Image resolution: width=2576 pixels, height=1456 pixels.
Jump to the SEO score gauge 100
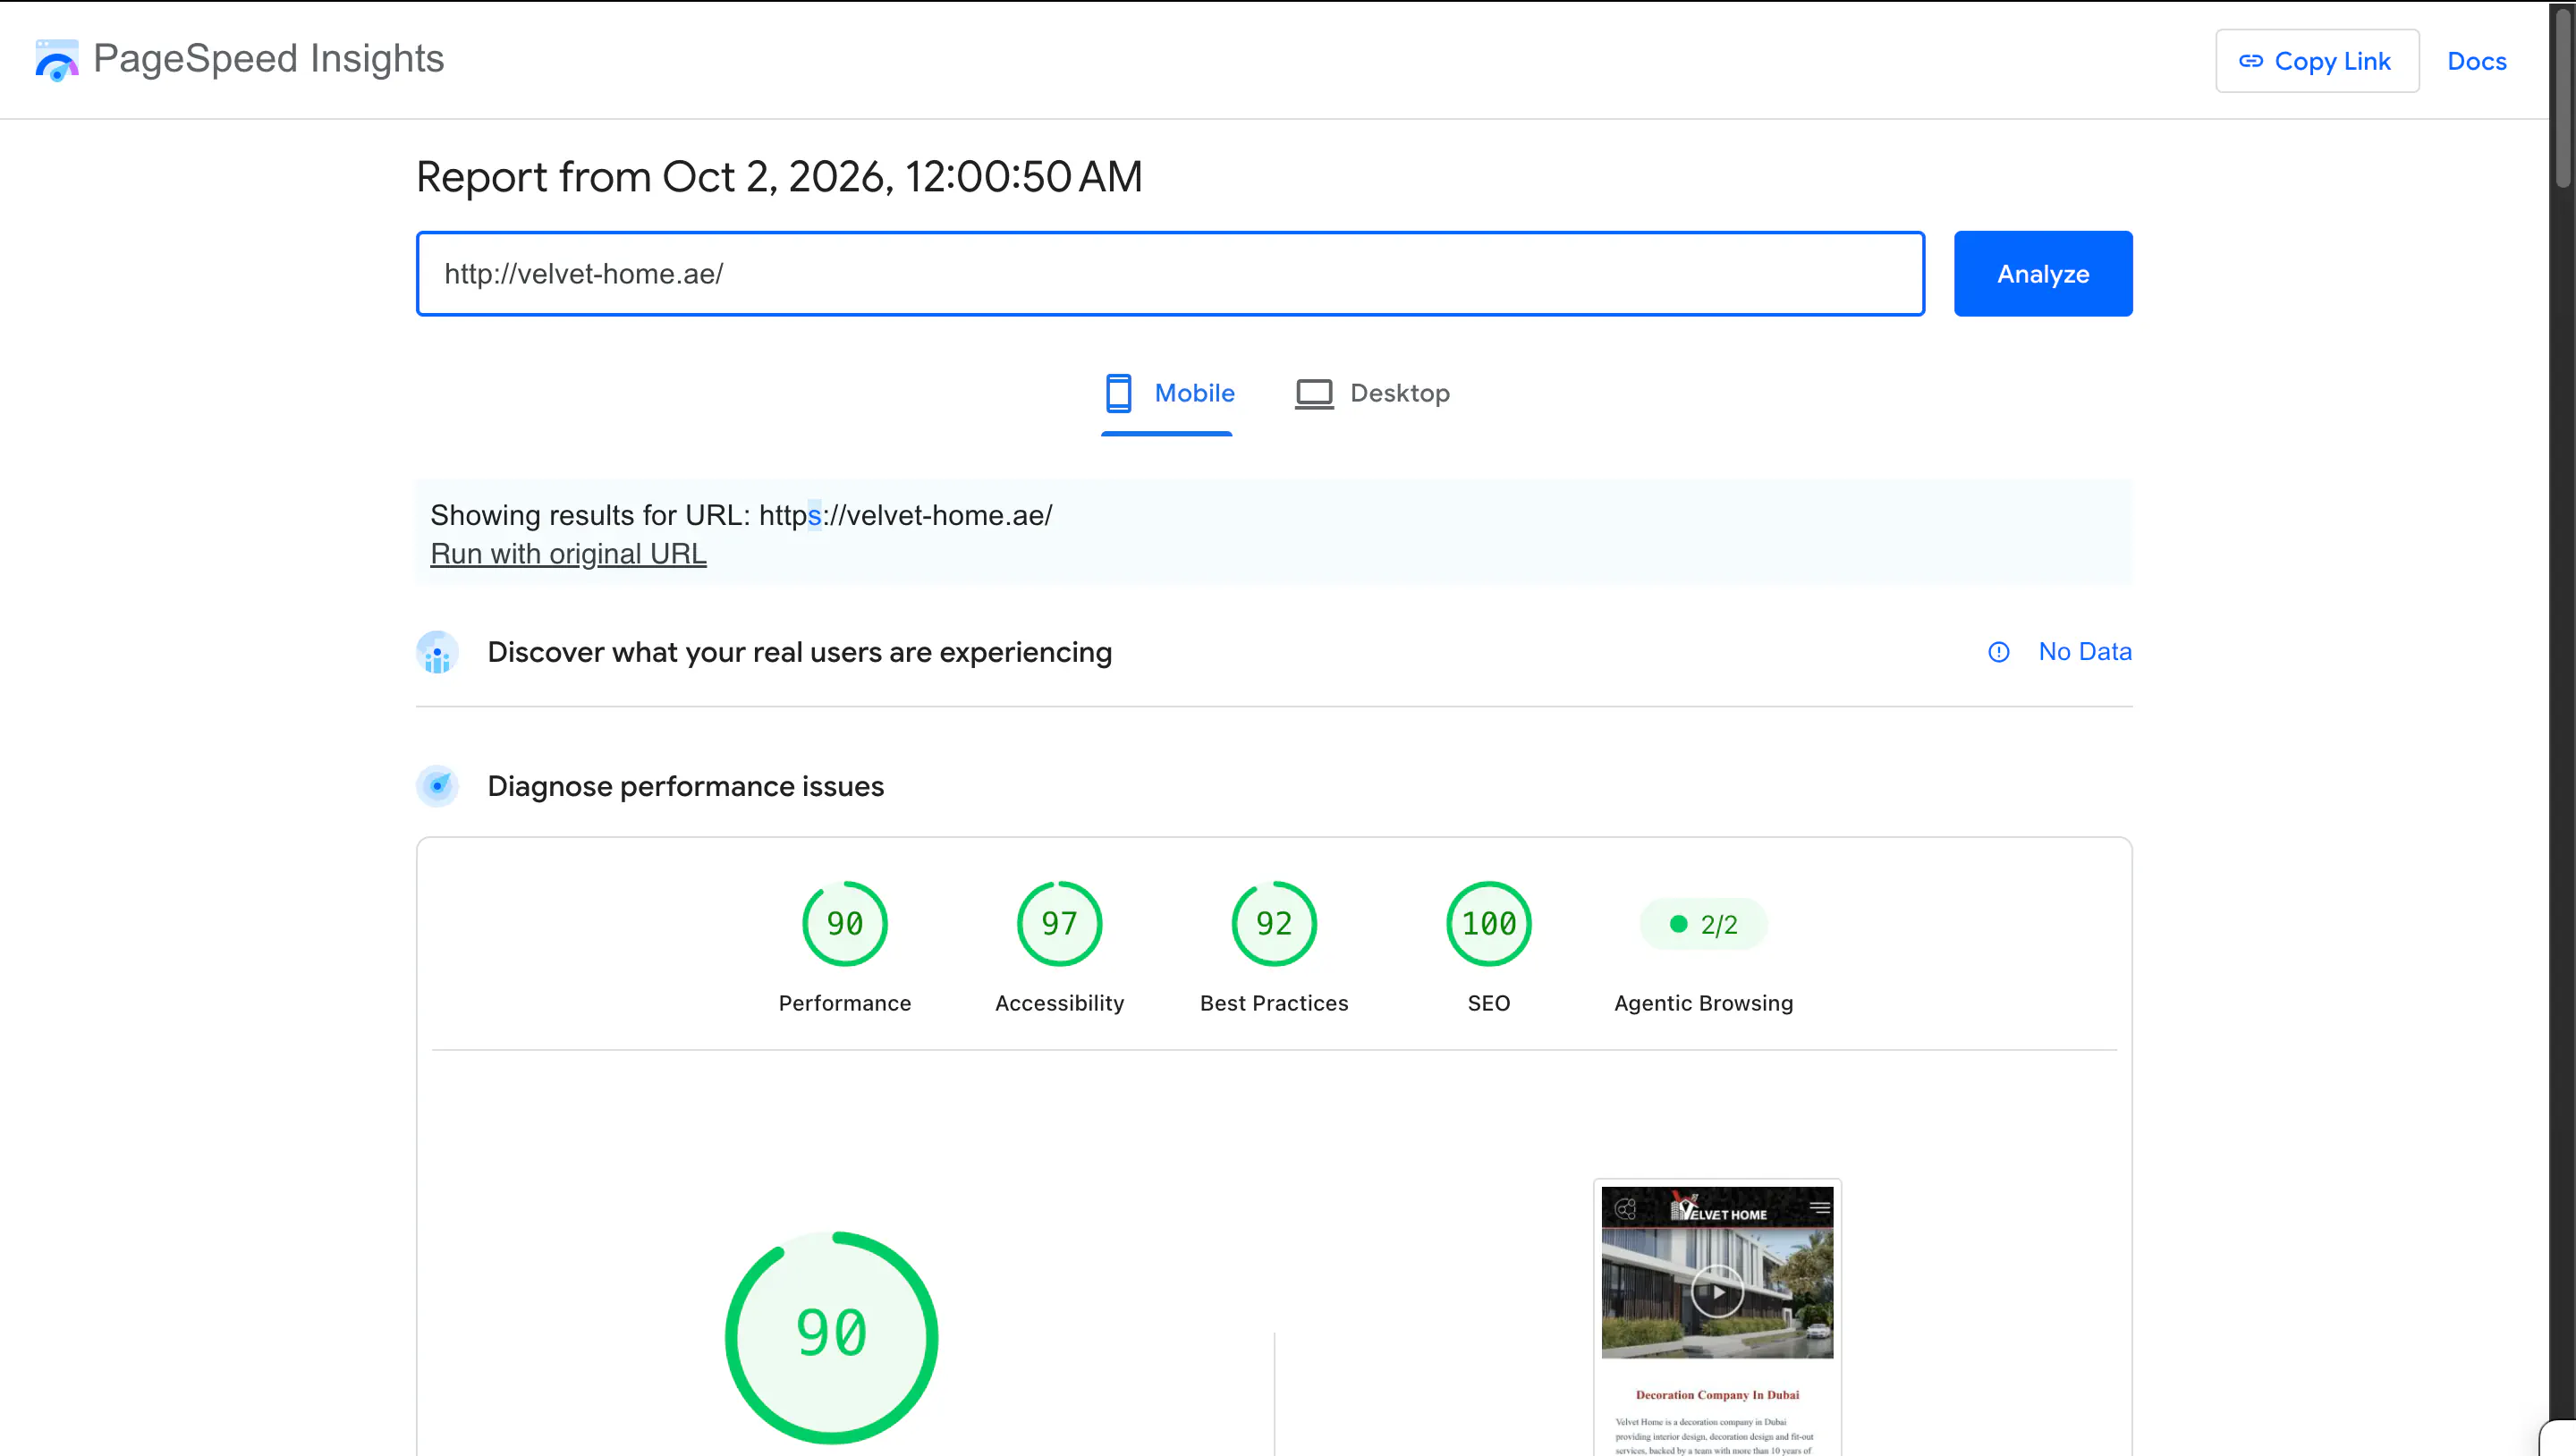tap(1488, 923)
